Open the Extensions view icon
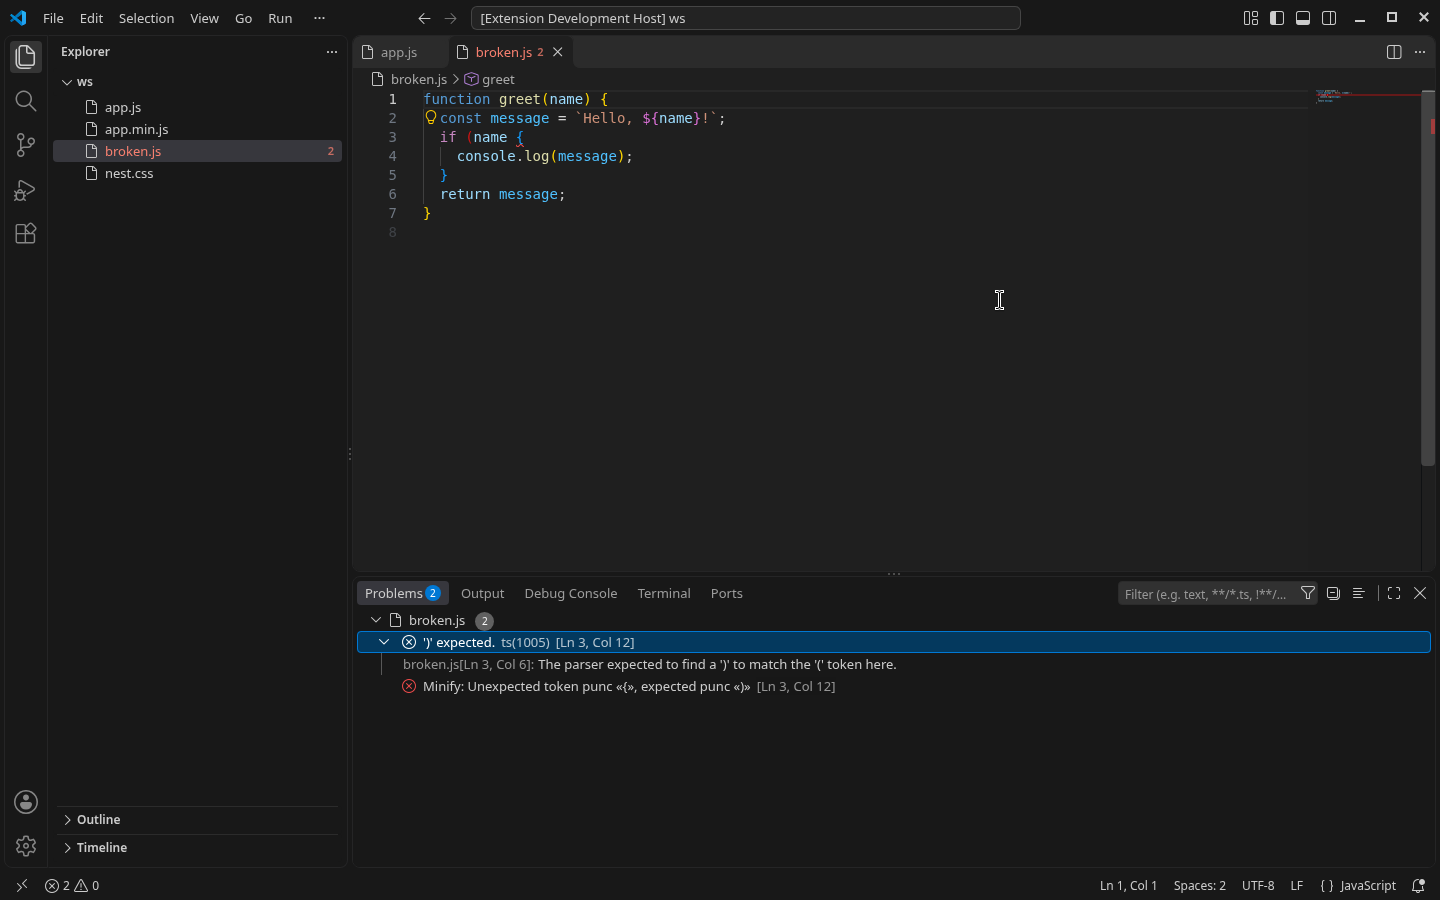Image resolution: width=1440 pixels, height=900 pixels. [x=26, y=233]
